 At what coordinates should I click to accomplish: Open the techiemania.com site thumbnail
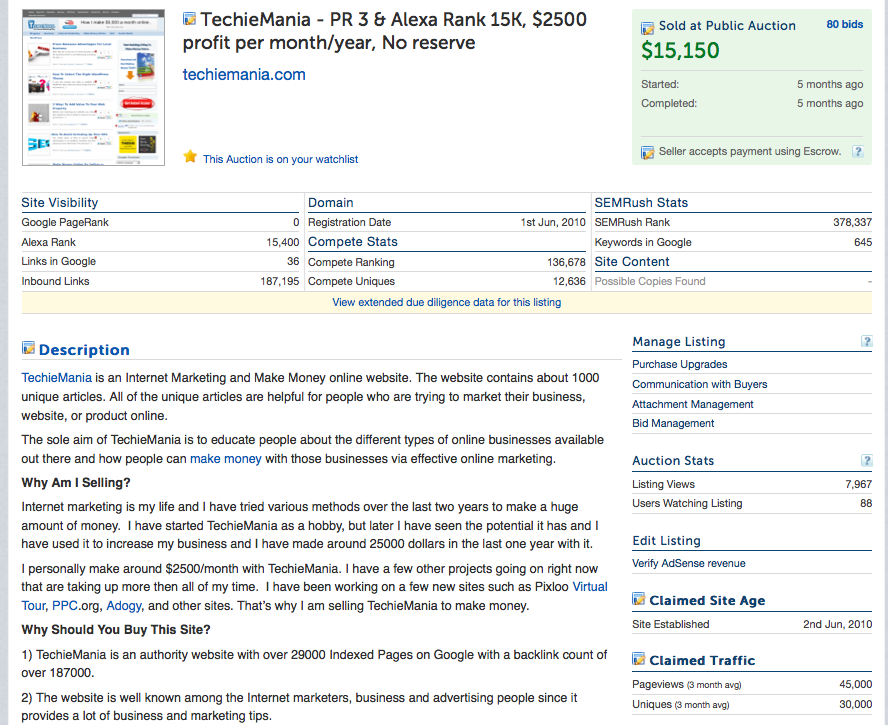coord(93,87)
